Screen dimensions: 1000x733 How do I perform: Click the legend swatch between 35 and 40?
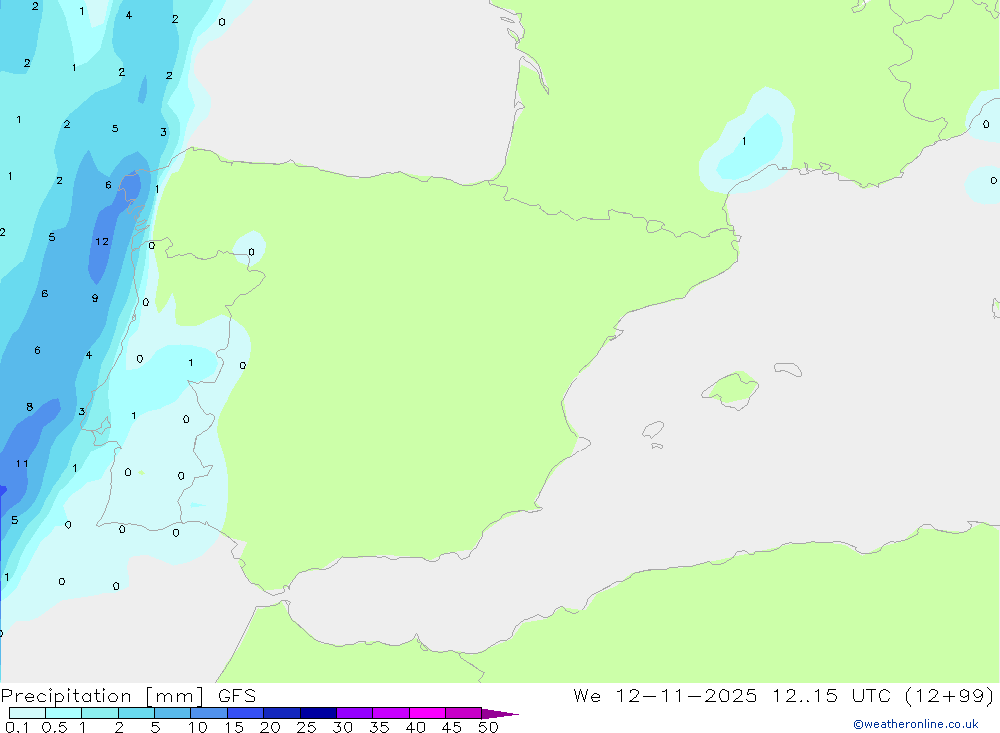tap(390, 713)
